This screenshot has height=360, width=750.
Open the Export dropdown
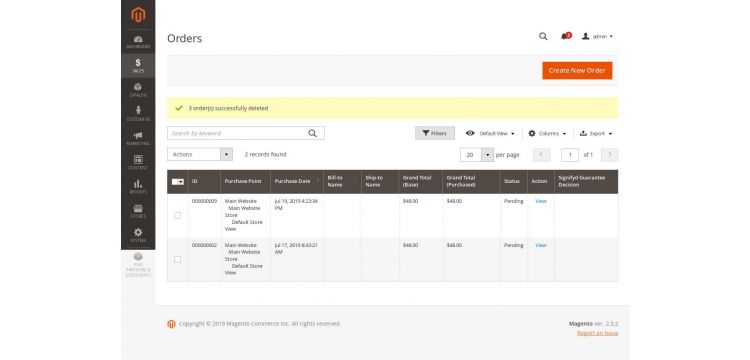(x=596, y=133)
